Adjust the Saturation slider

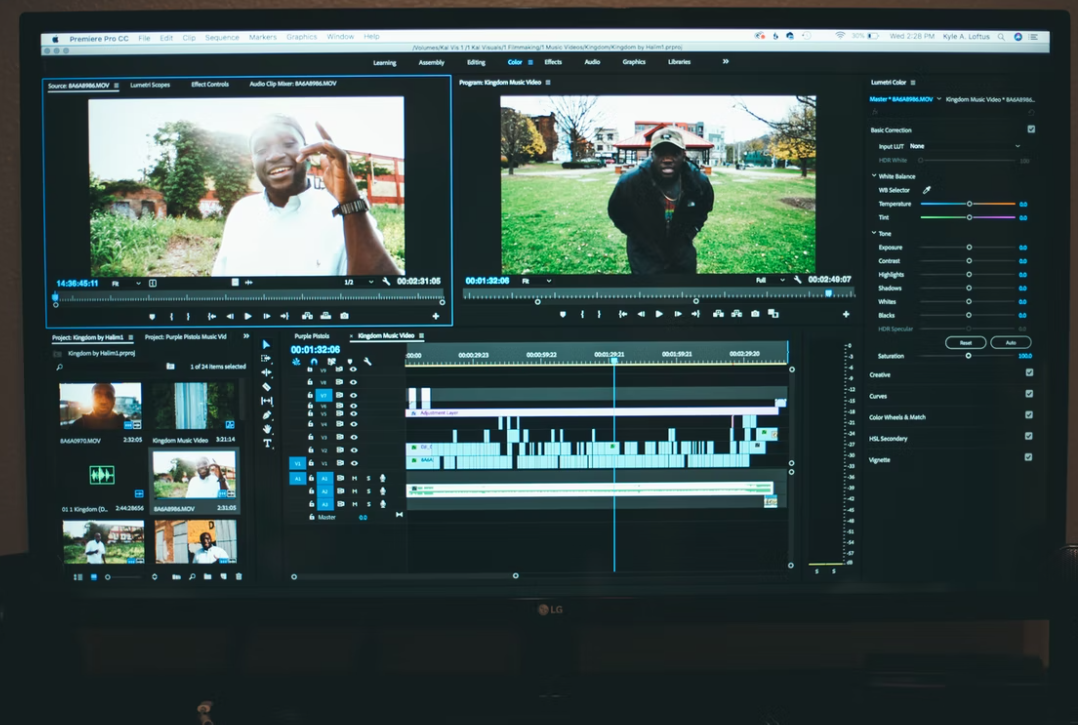coord(968,356)
